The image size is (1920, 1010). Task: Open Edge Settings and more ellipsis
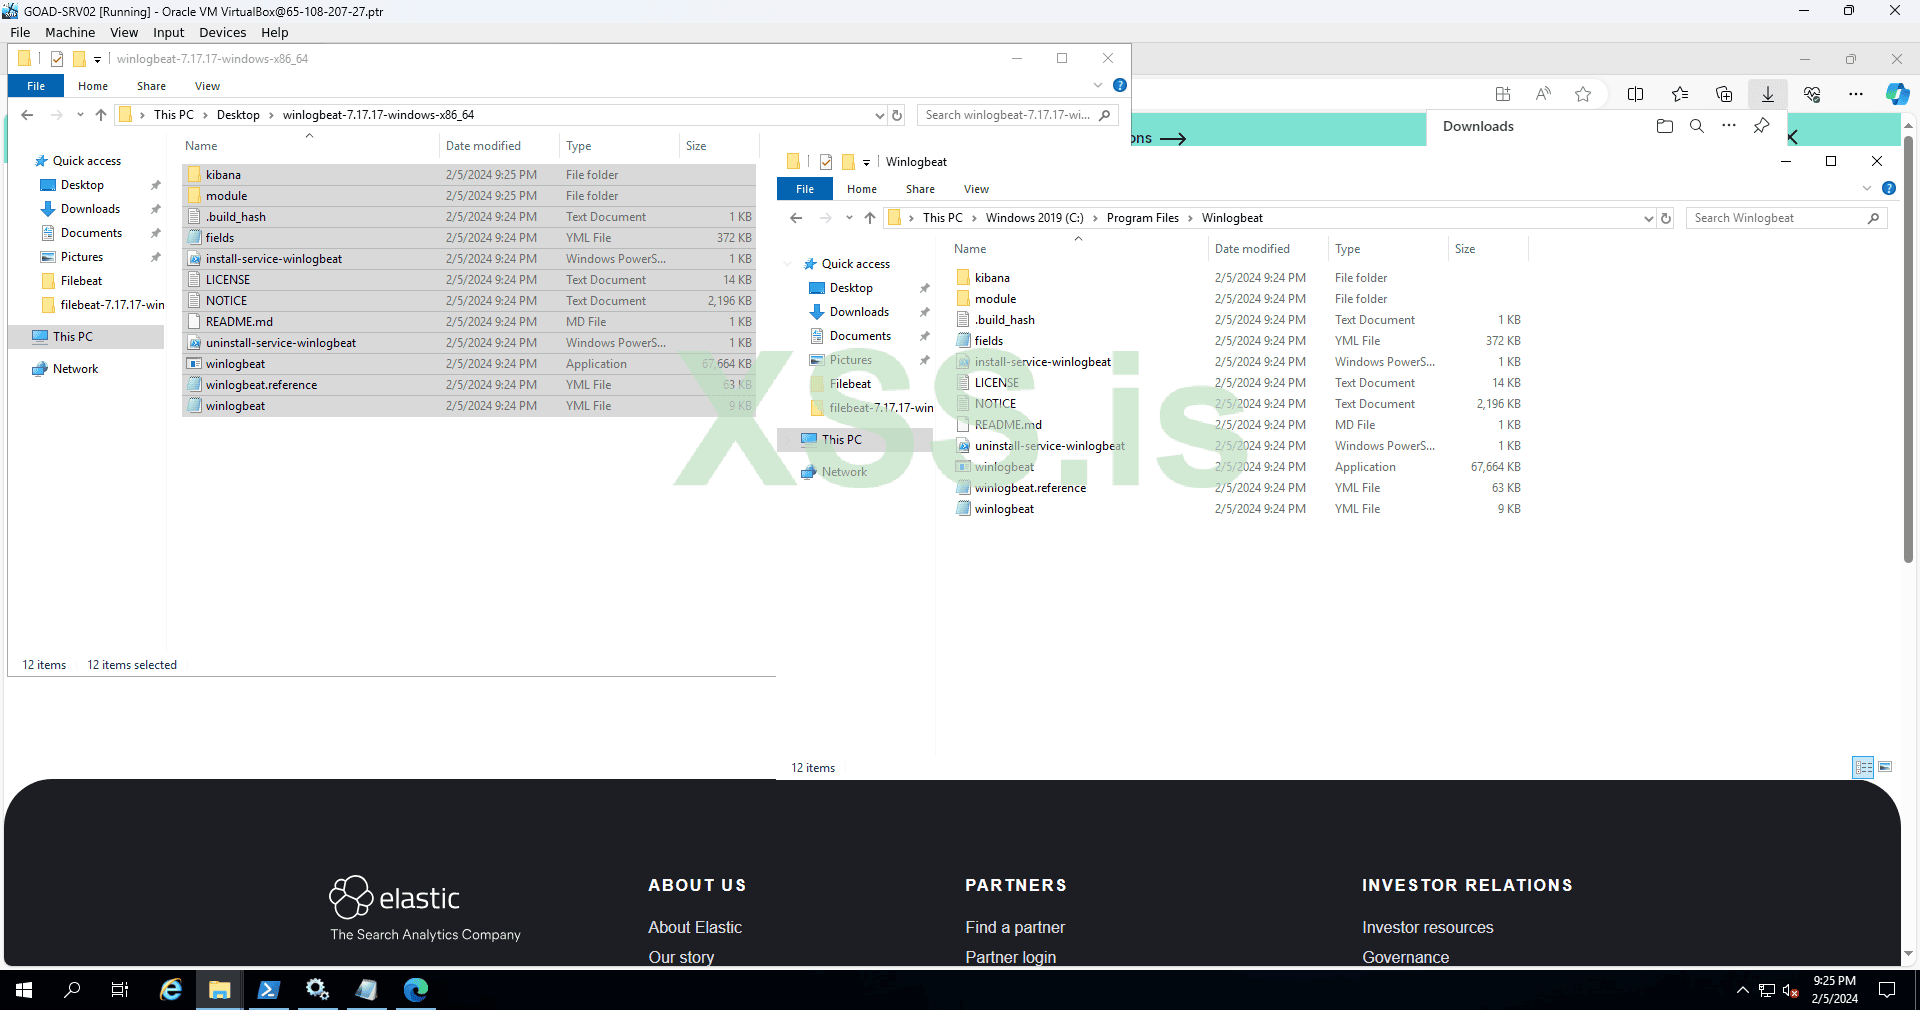1856,94
